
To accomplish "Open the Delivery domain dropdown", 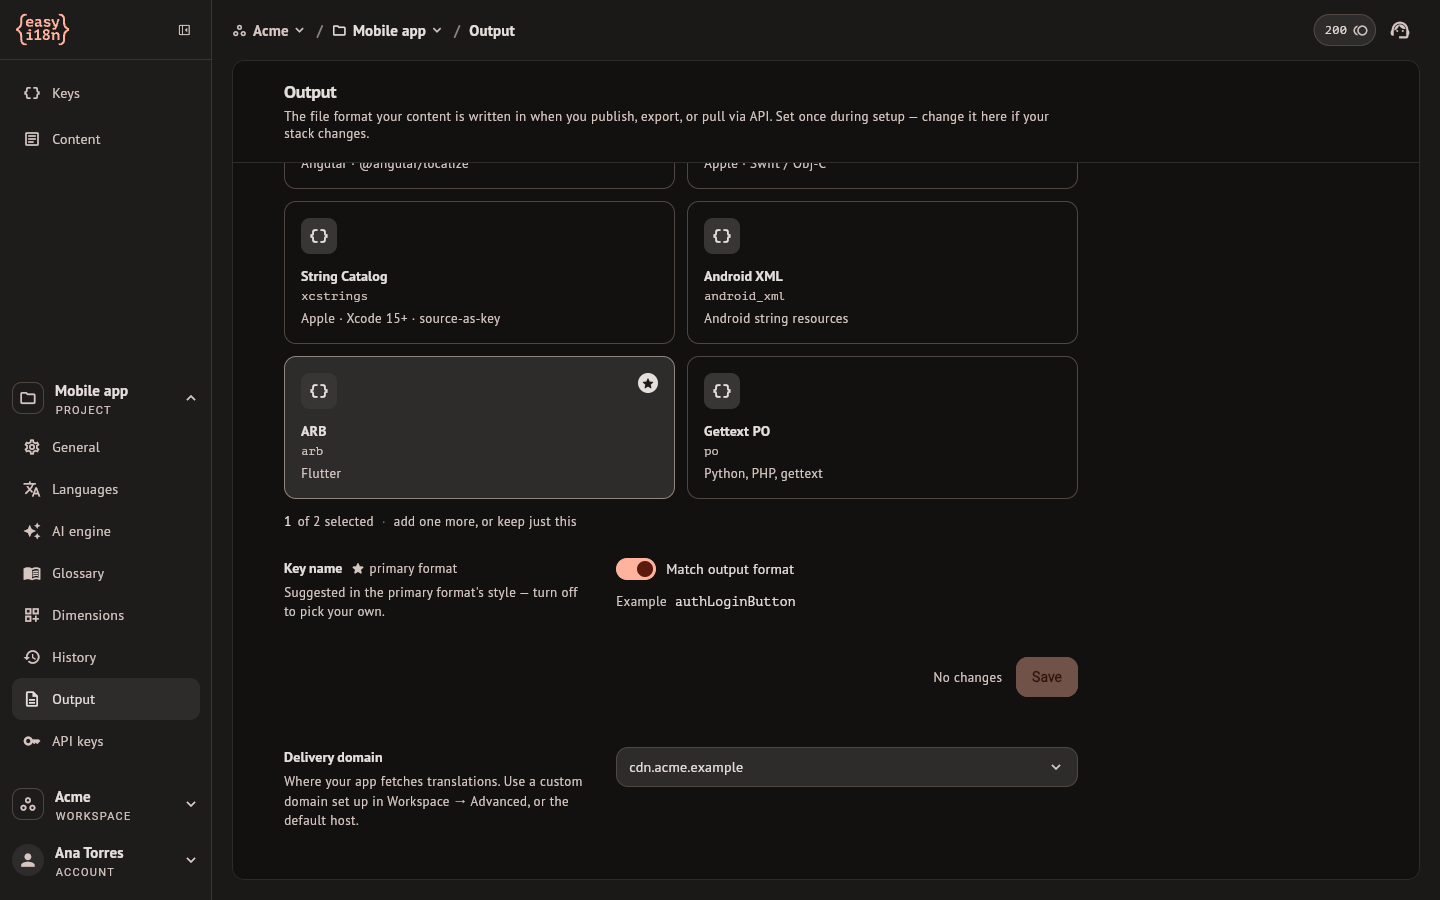I will click(x=846, y=767).
